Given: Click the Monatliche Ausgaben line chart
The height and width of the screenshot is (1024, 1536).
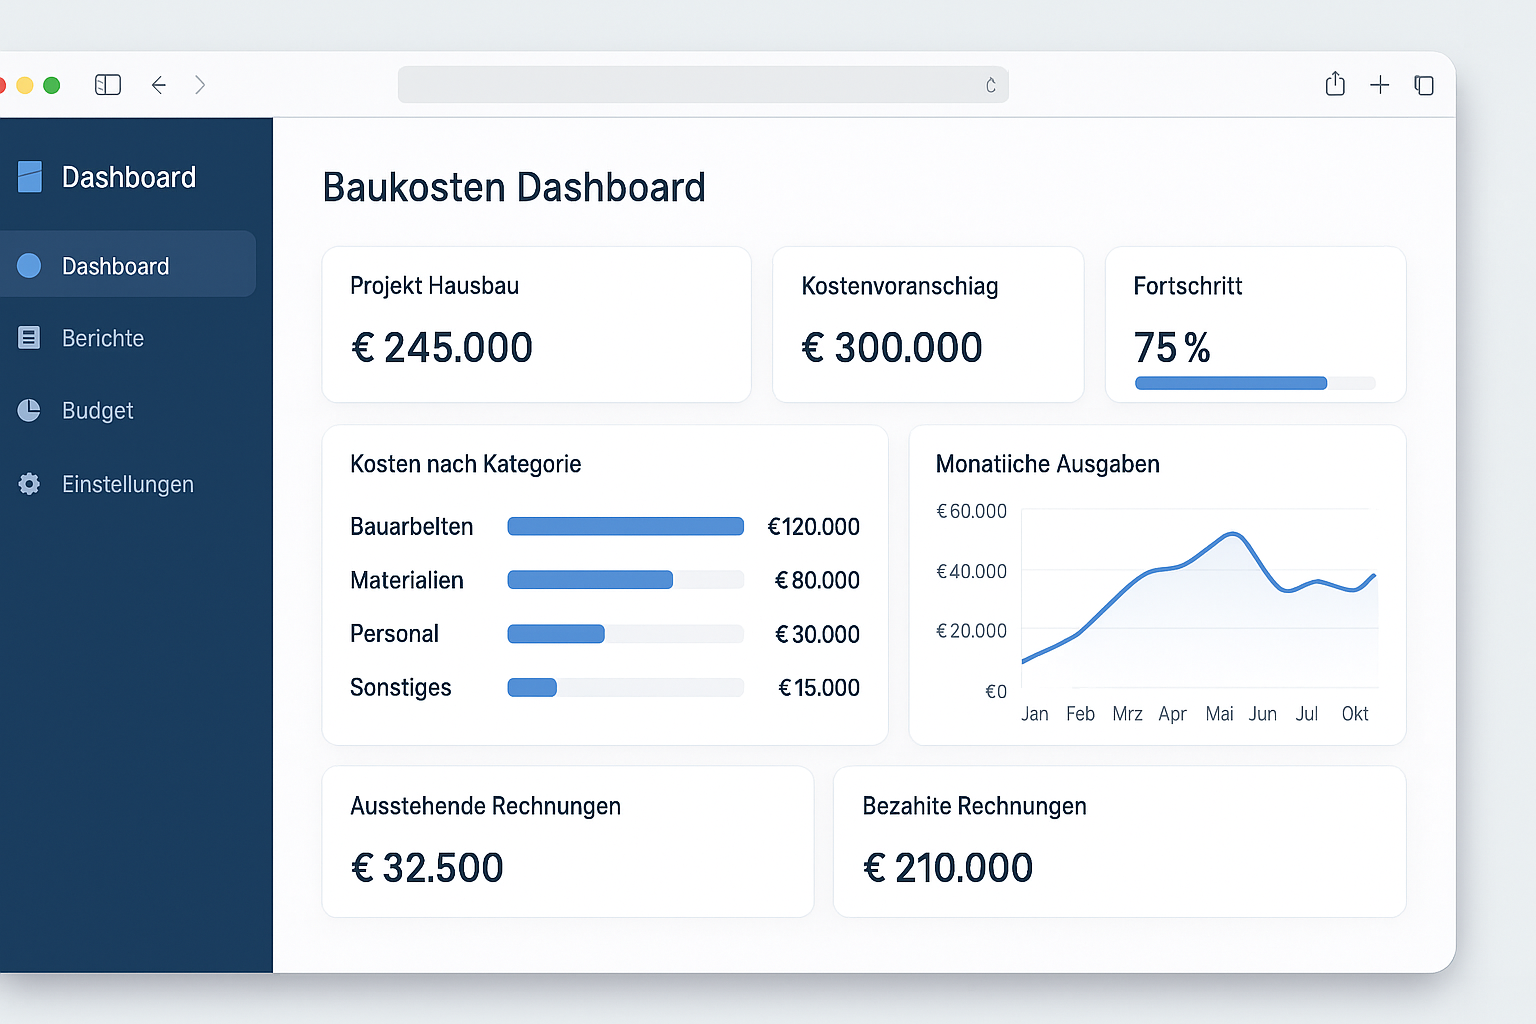Looking at the screenshot, I should point(1200,600).
